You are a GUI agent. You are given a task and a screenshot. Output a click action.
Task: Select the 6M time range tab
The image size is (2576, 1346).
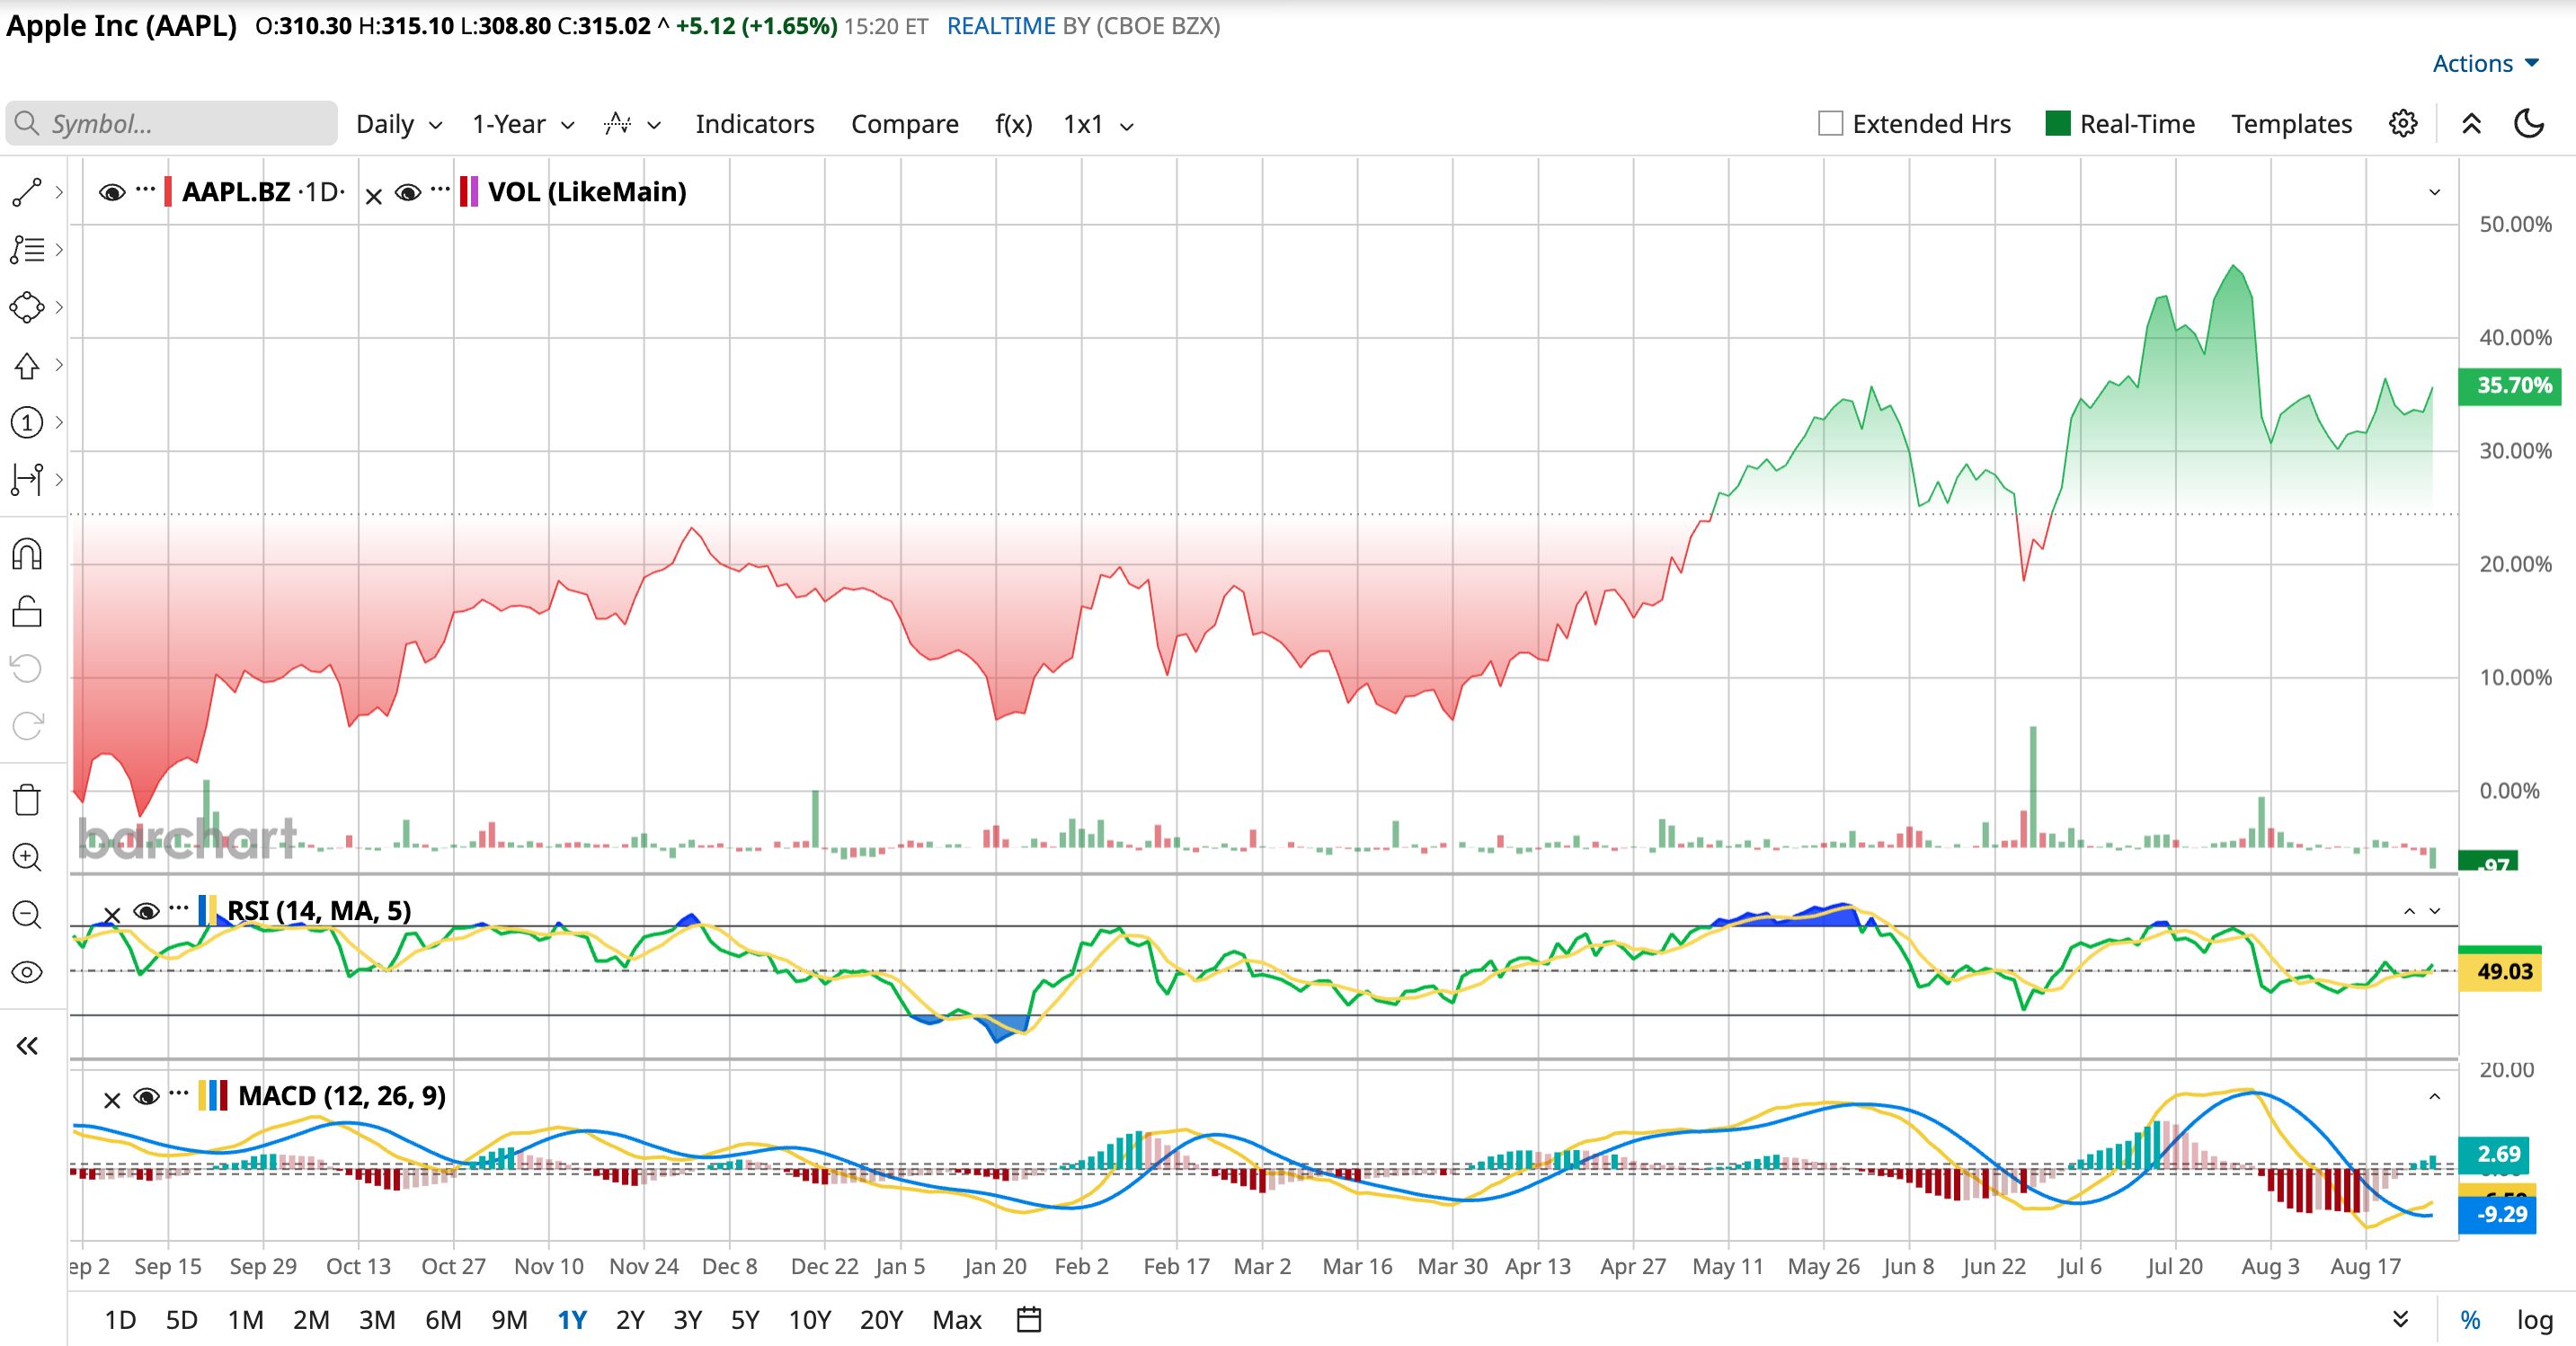(x=443, y=1320)
